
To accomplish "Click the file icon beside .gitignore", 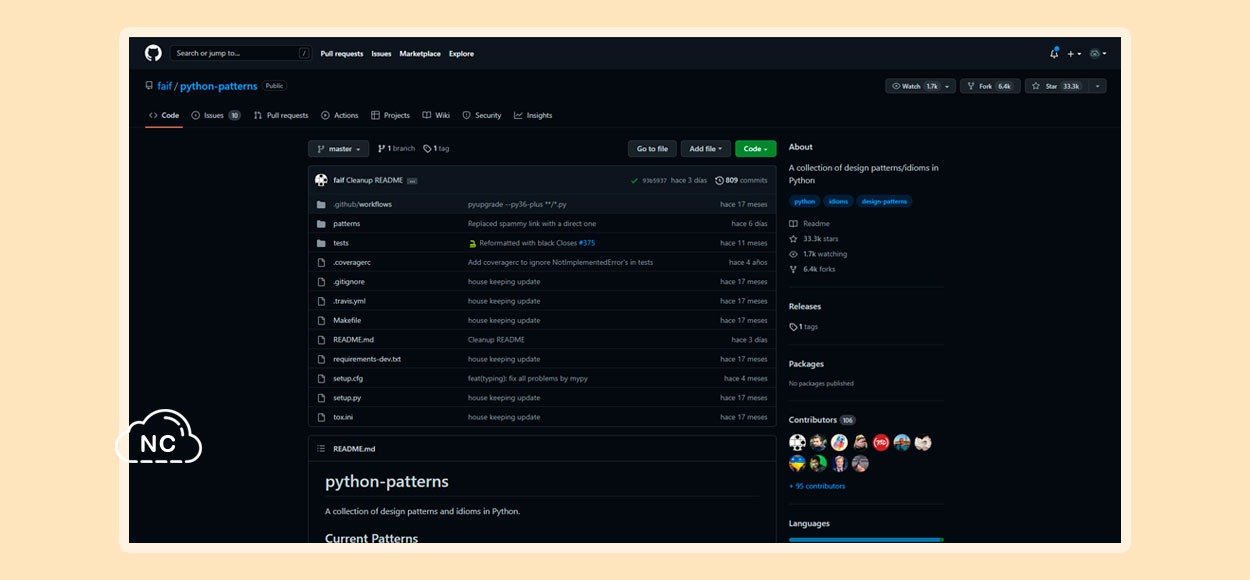I will click(321, 282).
